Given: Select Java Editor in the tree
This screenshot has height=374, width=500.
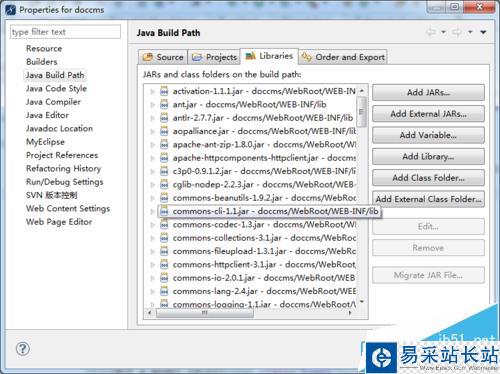Looking at the screenshot, I should pos(47,115).
